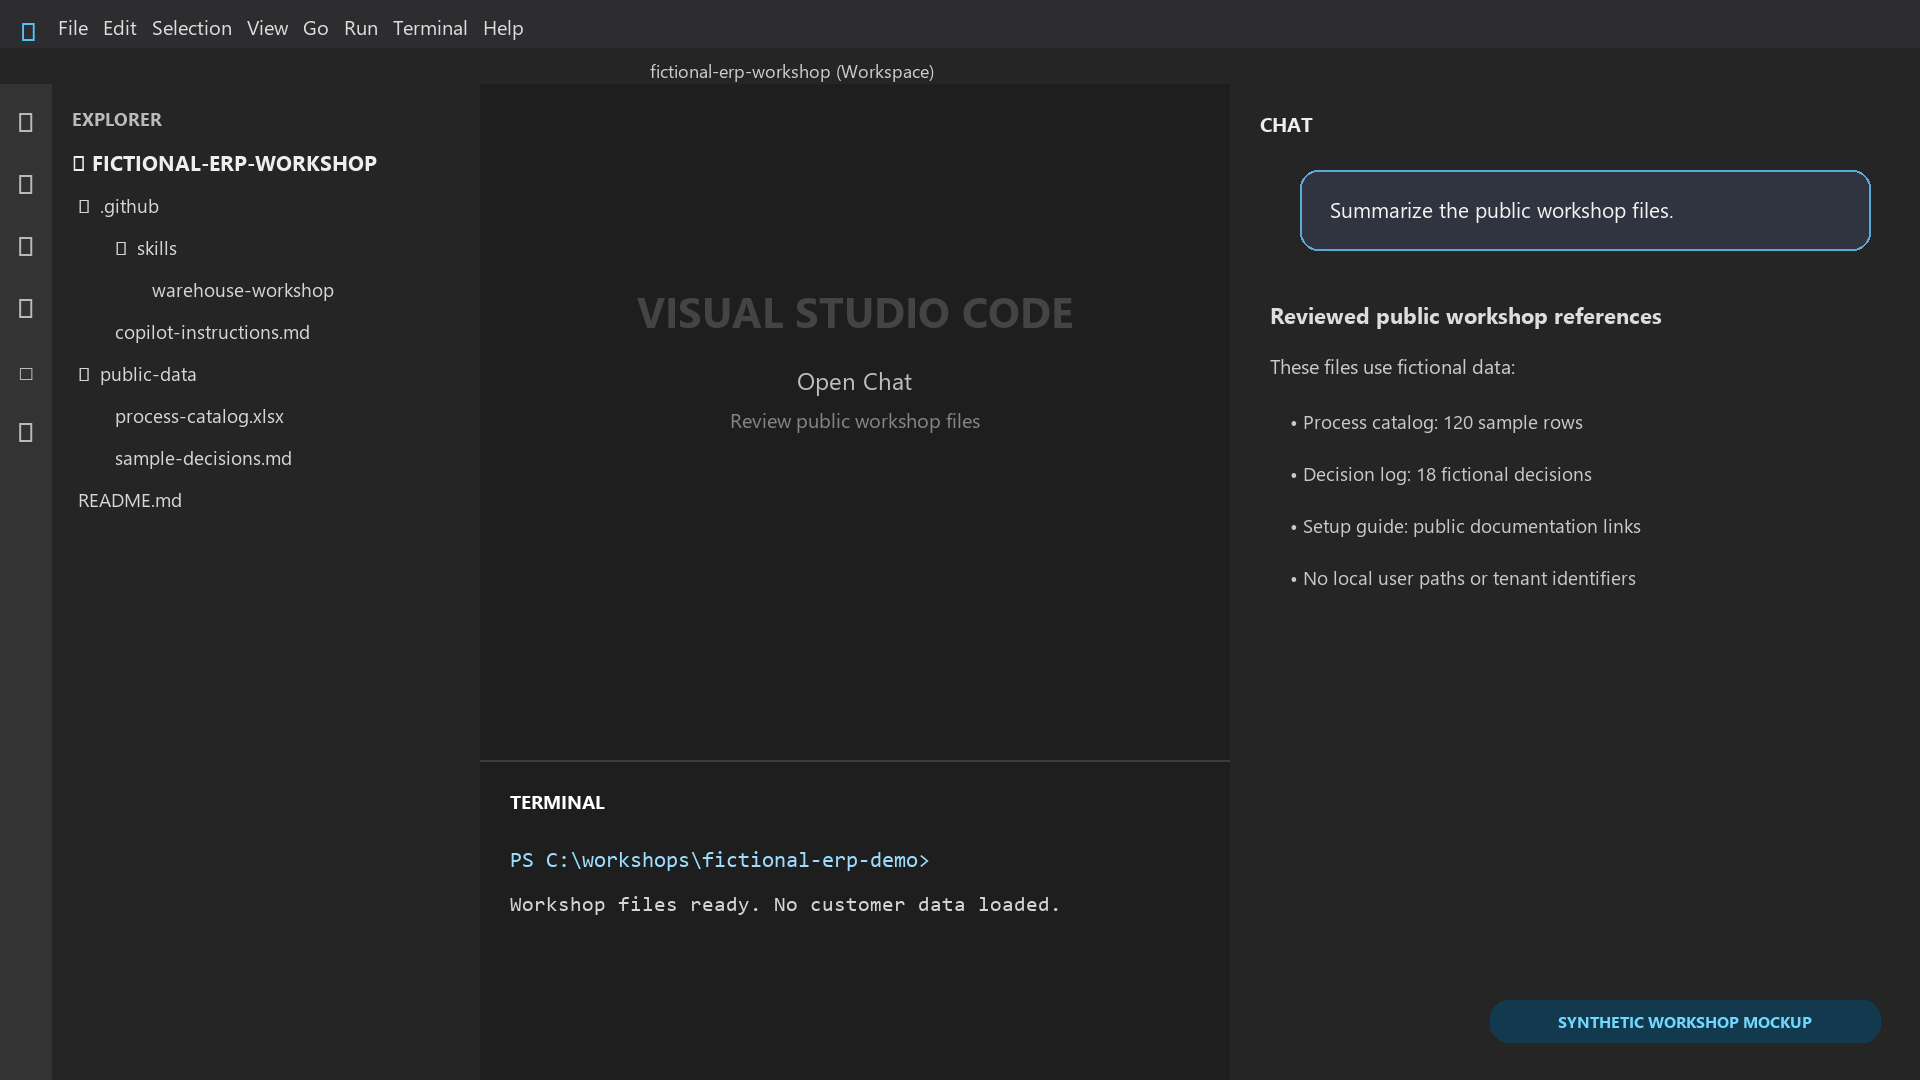The height and width of the screenshot is (1080, 1920).
Task: Open sample-decisions.md file
Action: pyautogui.click(x=203, y=458)
